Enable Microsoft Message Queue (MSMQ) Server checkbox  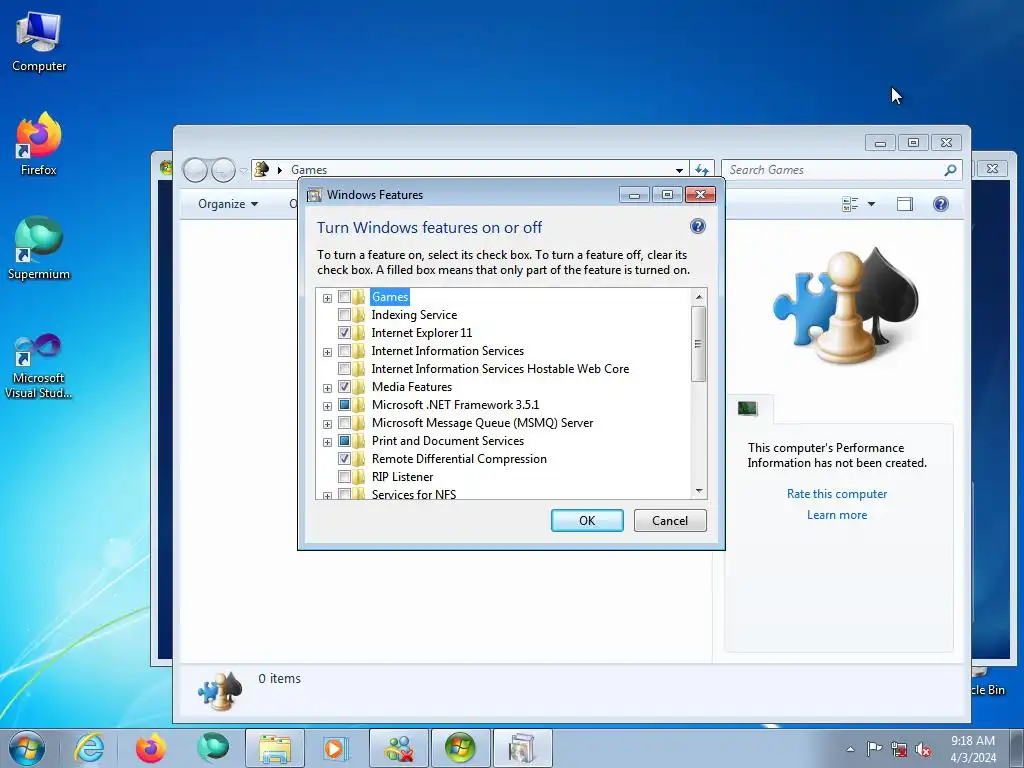[344, 423]
